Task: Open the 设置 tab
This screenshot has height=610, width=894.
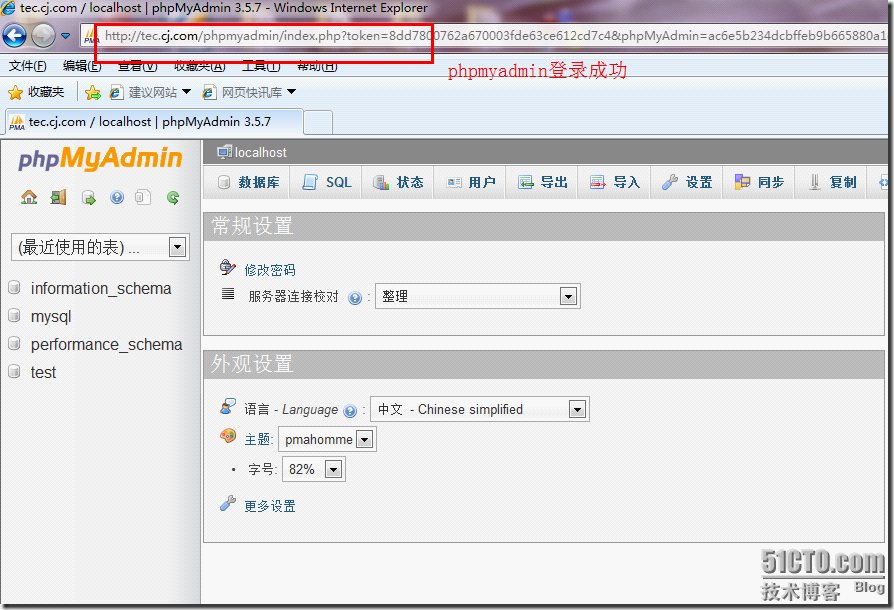Action: tap(686, 182)
